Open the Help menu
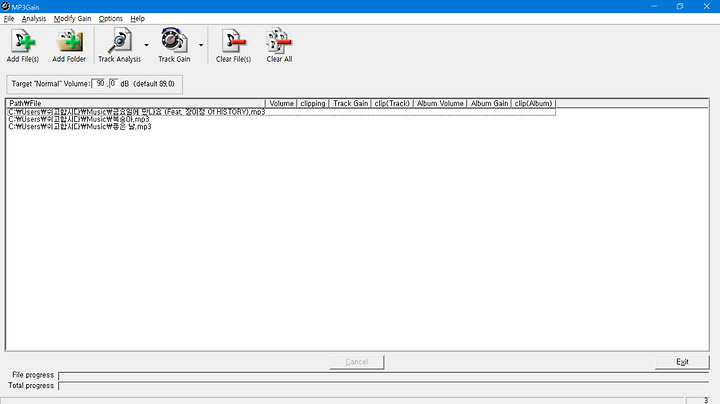 click(x=137, y=19)
